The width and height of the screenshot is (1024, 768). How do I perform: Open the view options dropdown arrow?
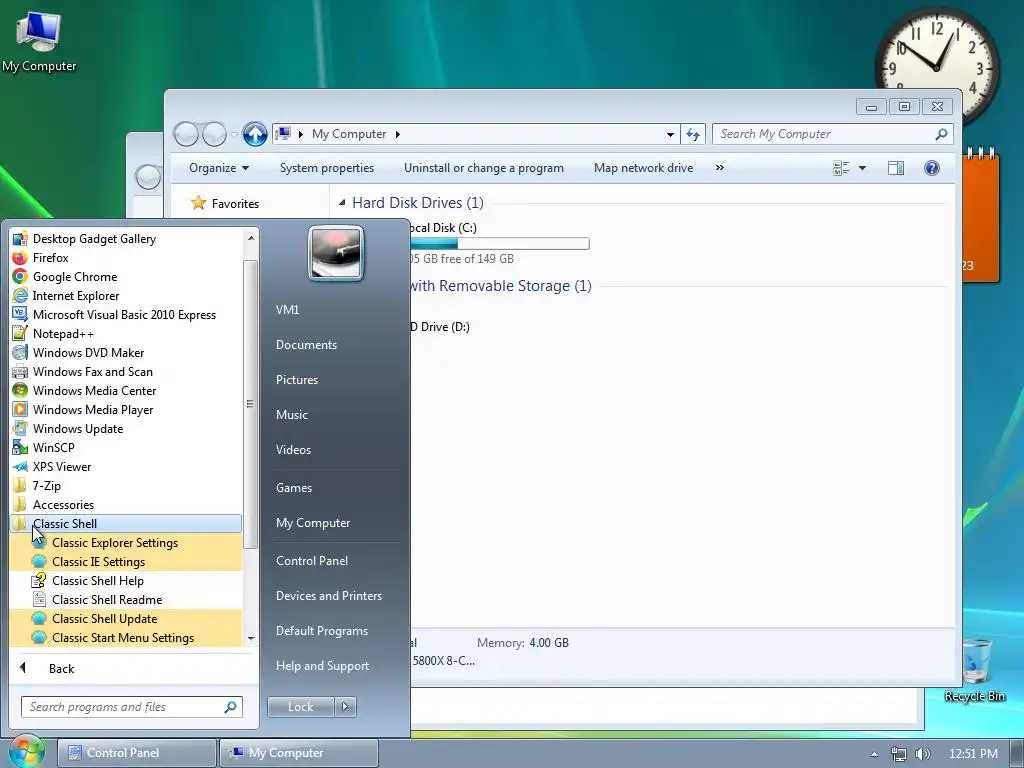coord(862,168)
